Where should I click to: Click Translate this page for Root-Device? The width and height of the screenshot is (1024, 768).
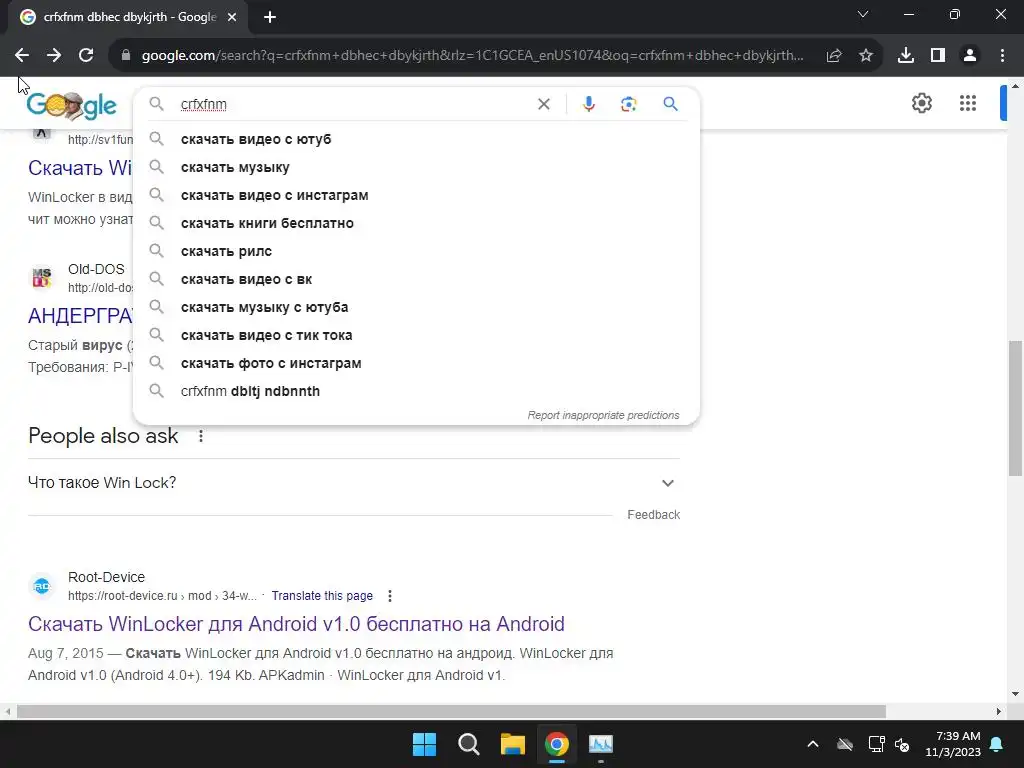(322, 596)
